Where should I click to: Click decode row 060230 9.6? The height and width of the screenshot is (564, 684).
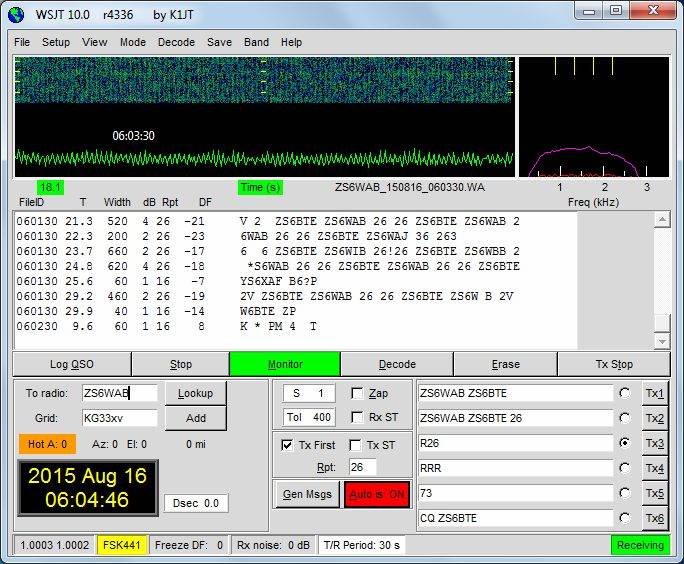[x=167, y=326]
